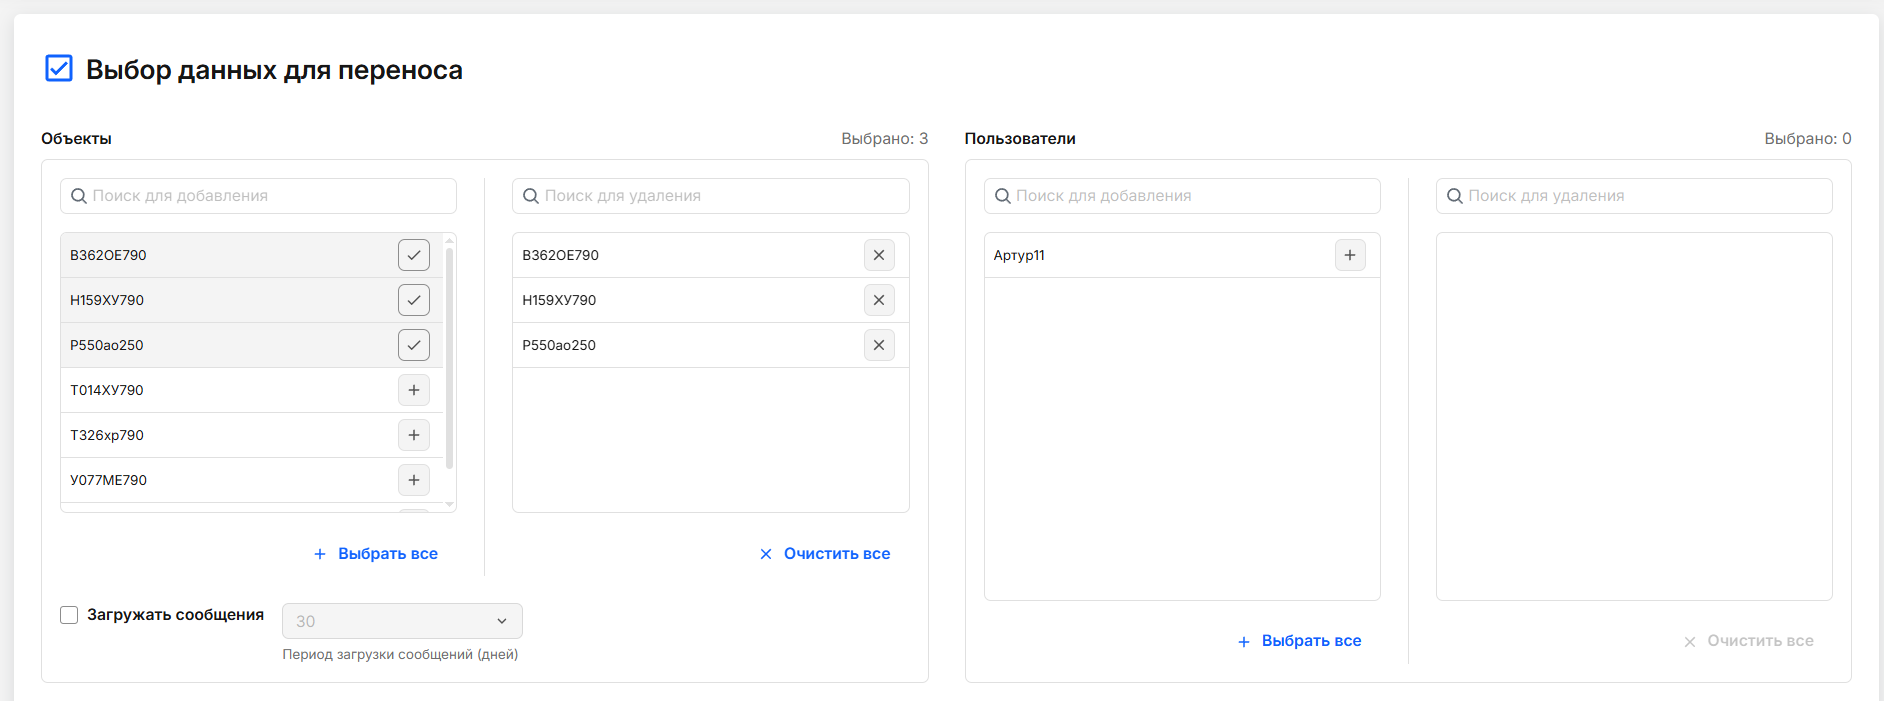Click Выбрать все under objects list
The height and width of the screenshot is (701, 1884).
pos(376,554)
